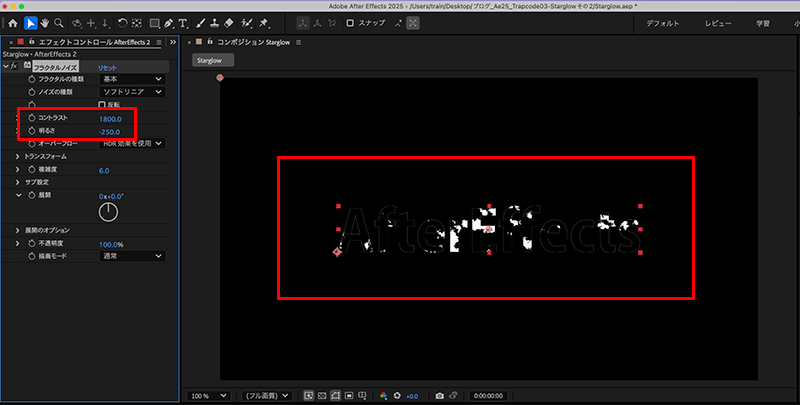The image size is (800, 405).
Task: Check the 反転 invert checkbox
Action: (x=102, y=105)
